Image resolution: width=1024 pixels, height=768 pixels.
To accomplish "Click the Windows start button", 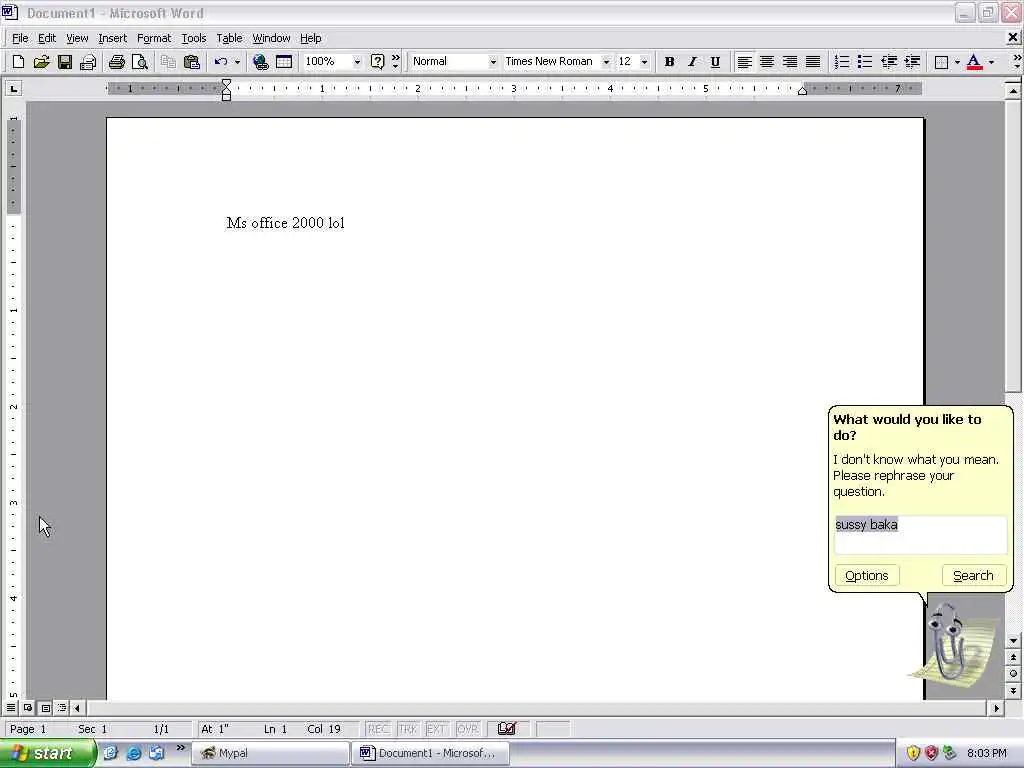I will point(47,753).
